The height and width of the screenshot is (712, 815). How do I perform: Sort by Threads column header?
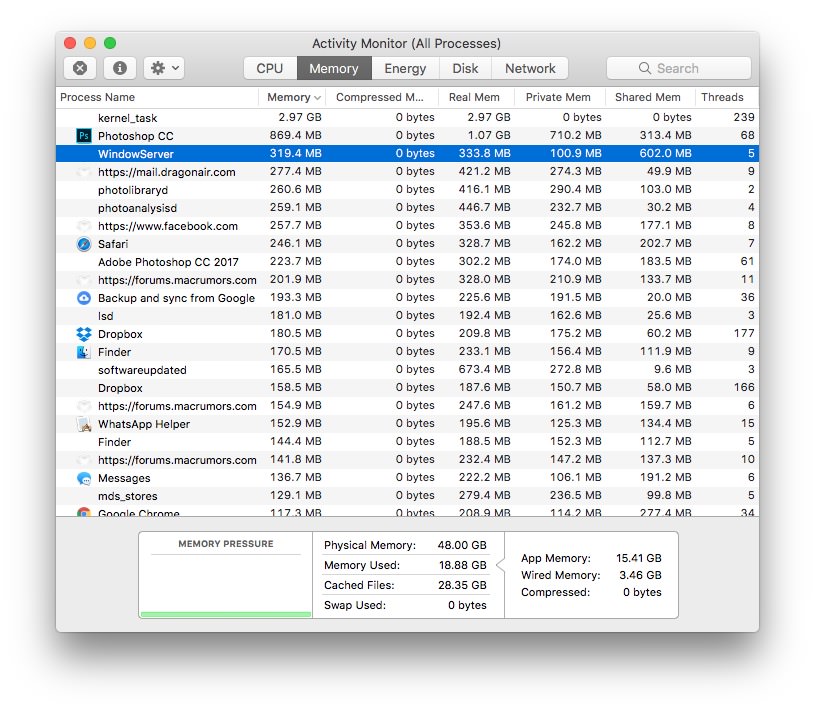(727, 97)
